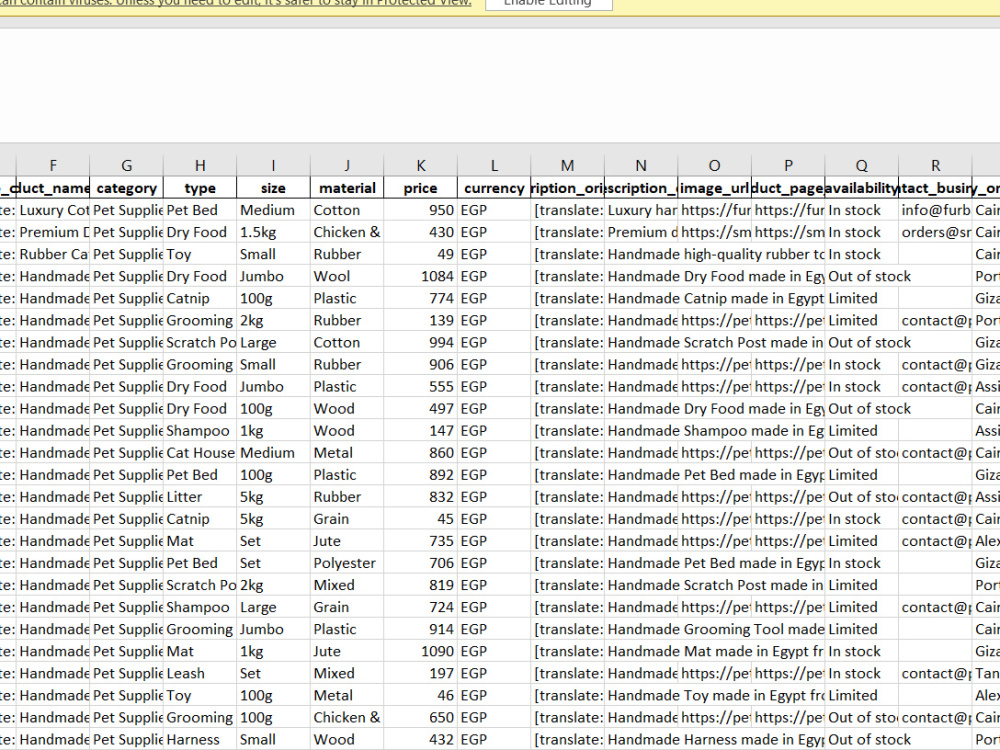The height and width of the screenshot is (750, 1000).
Task: Select the 'Cotton' cell in Luxury row
Action: (347, 210)
